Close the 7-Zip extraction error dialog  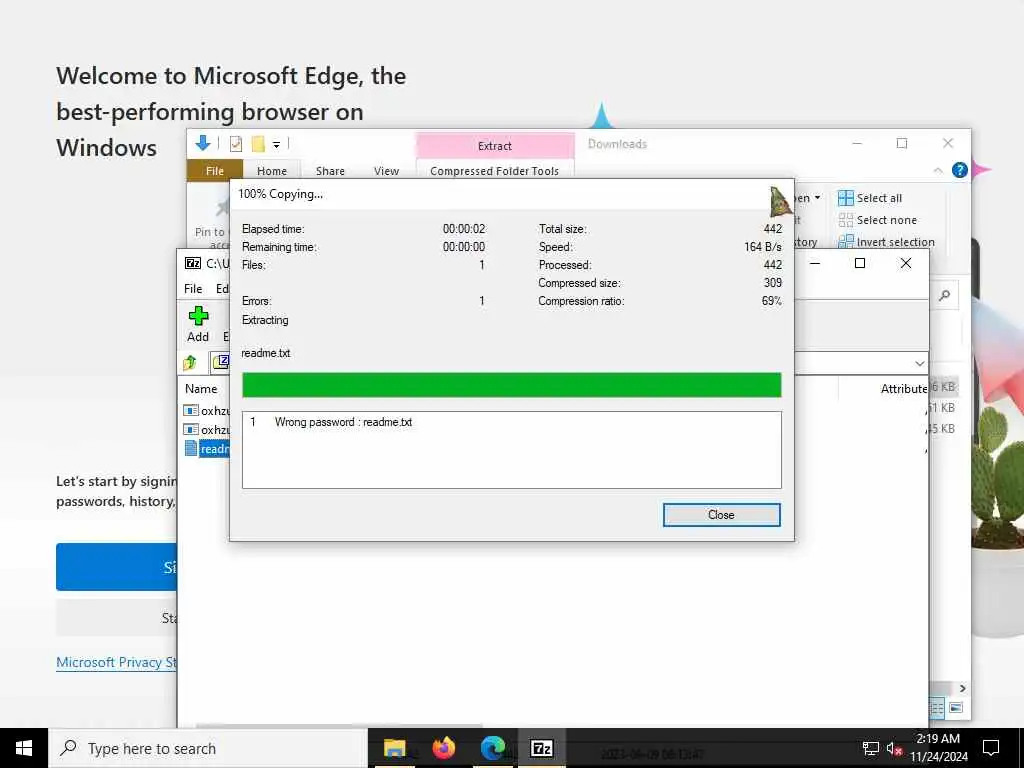coord(721,515)
